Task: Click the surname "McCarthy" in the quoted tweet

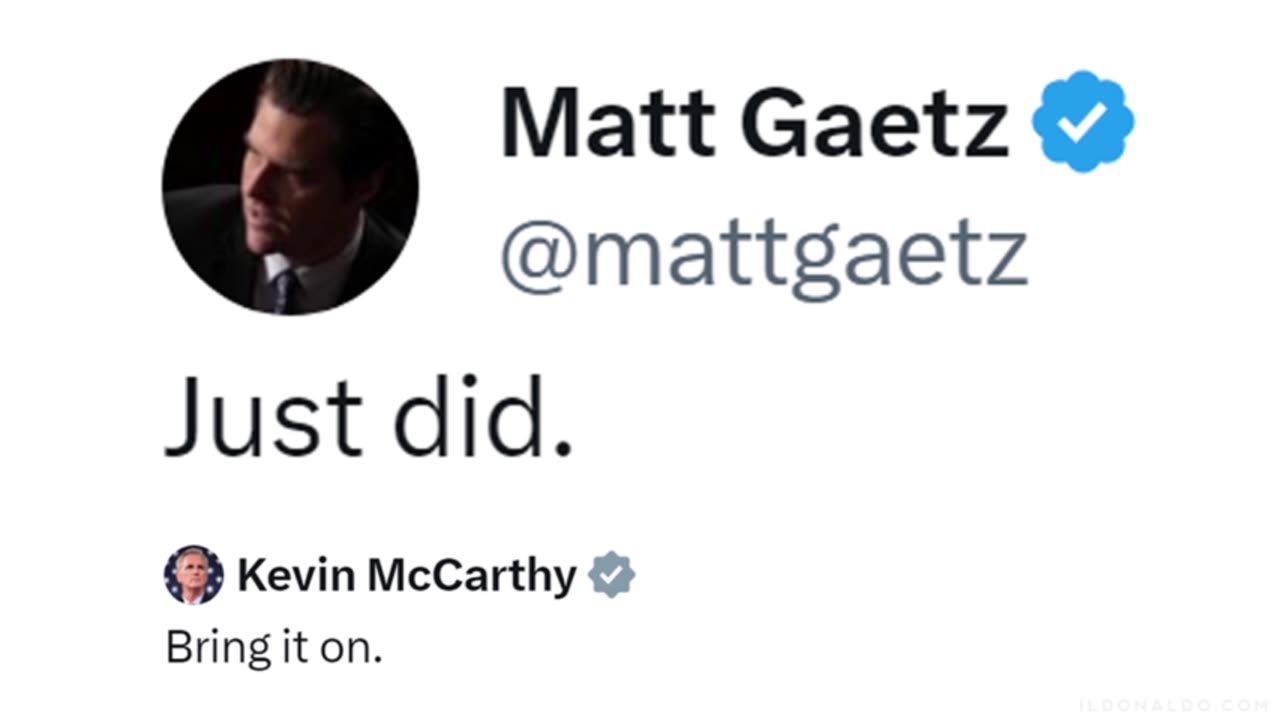Action: click(471, 575)
